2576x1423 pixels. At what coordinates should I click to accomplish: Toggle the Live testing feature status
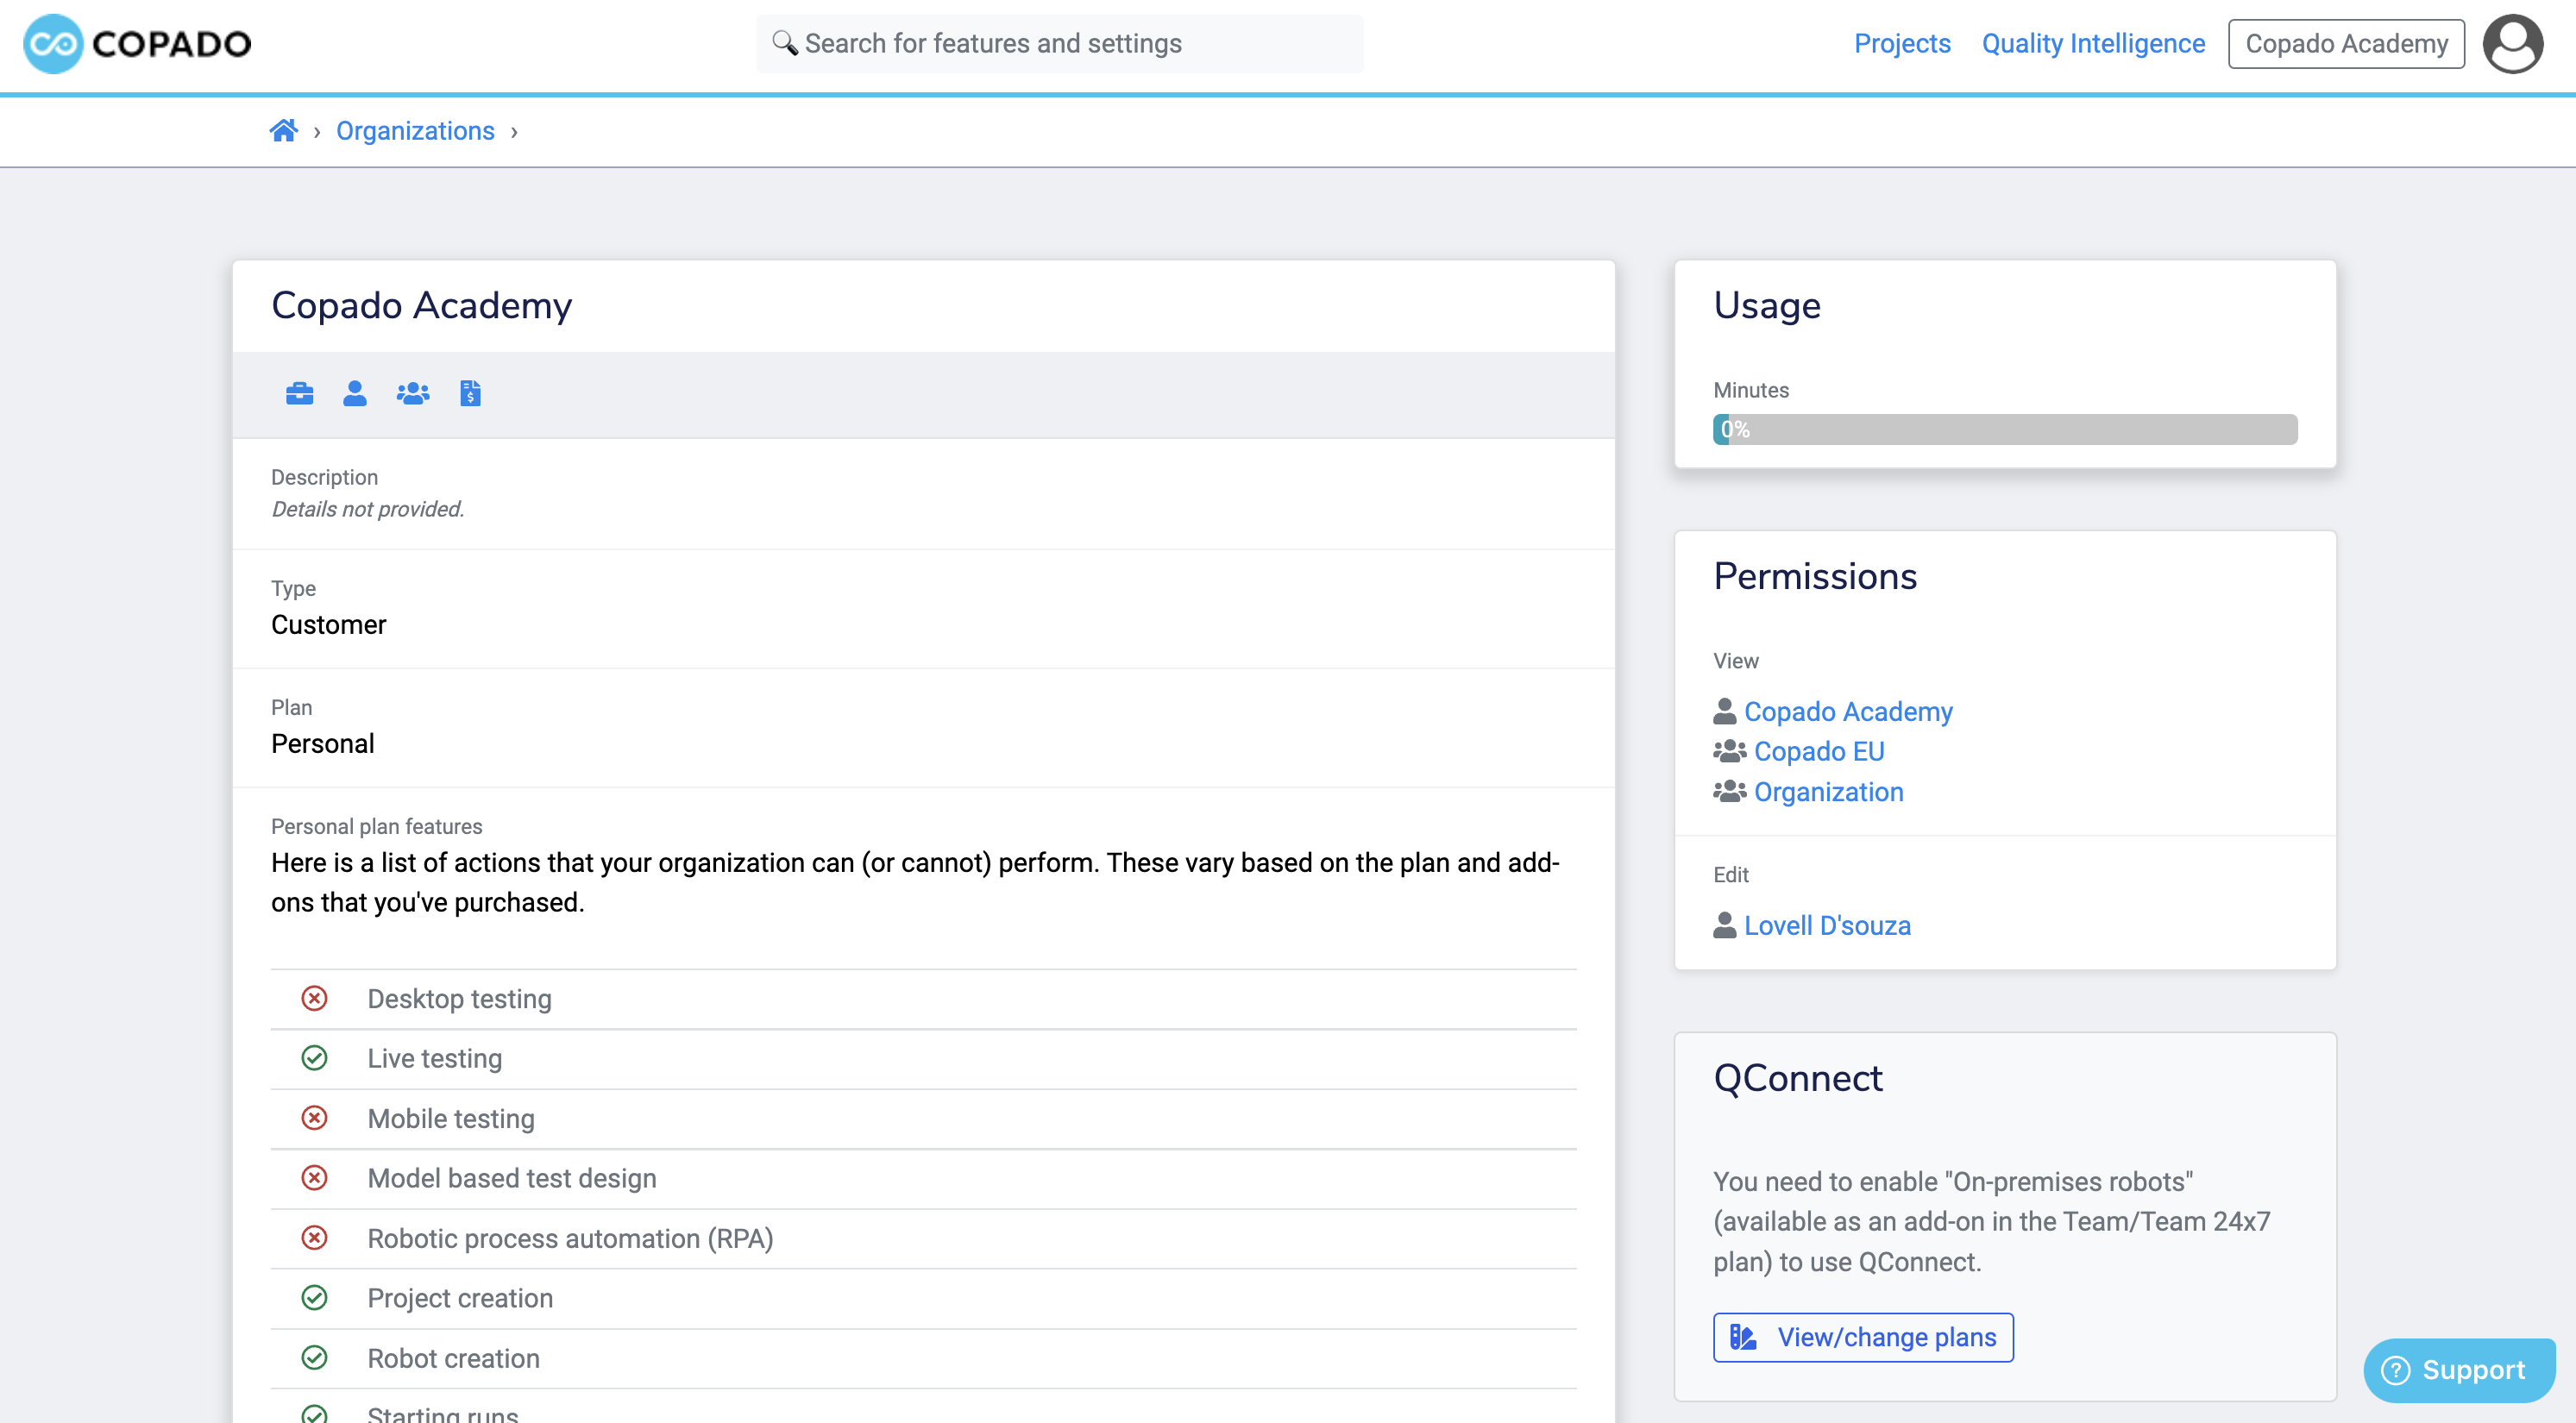click(x=314, y=1058)
